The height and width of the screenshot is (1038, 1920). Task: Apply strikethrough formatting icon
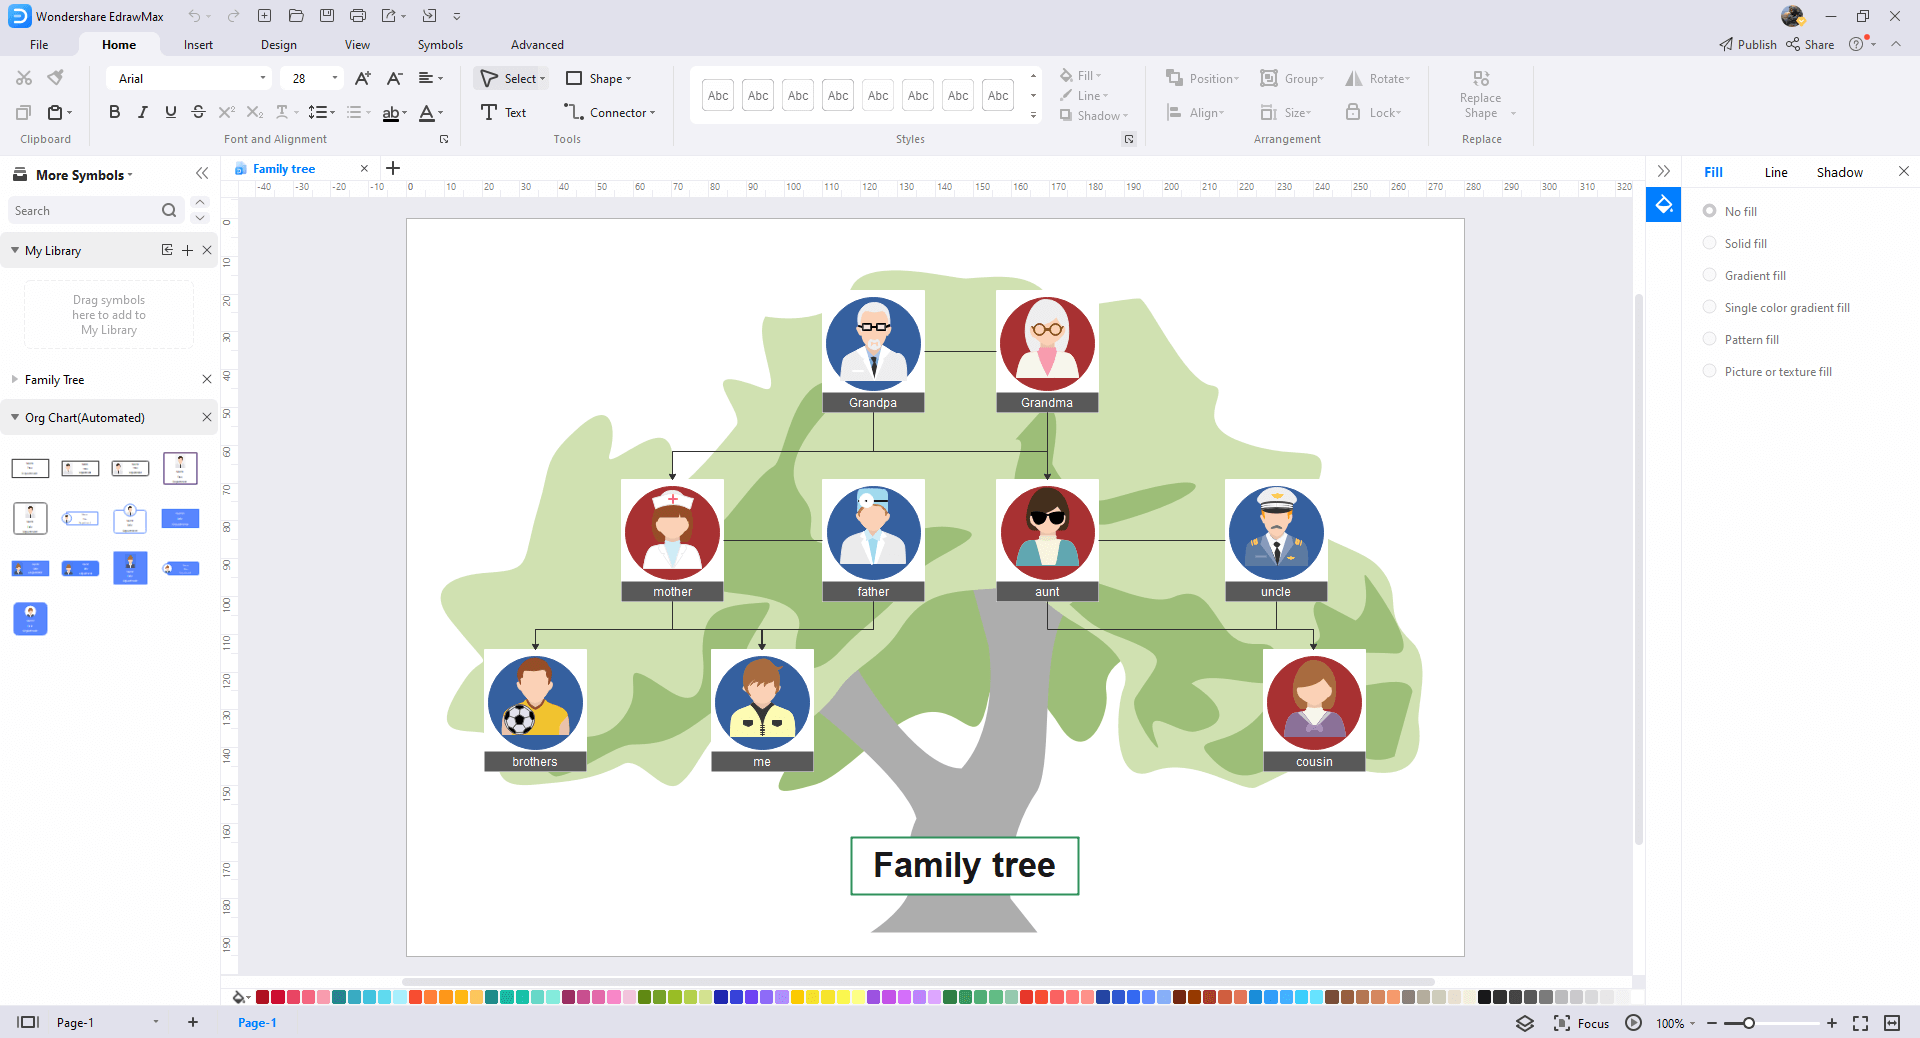tap(198, 112)
